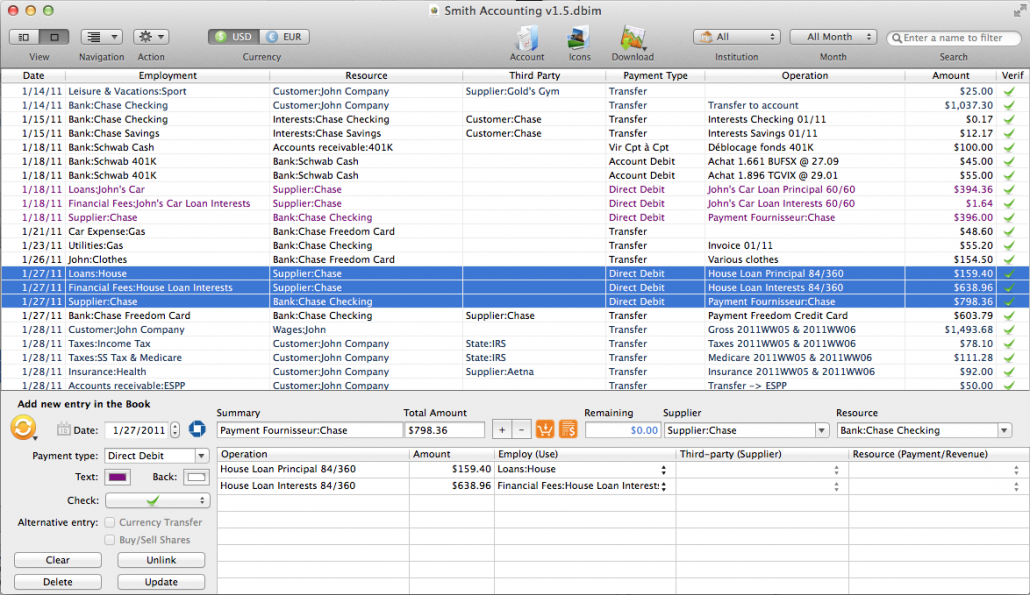Select the Customer:John Company Wages row

point(515,330)
